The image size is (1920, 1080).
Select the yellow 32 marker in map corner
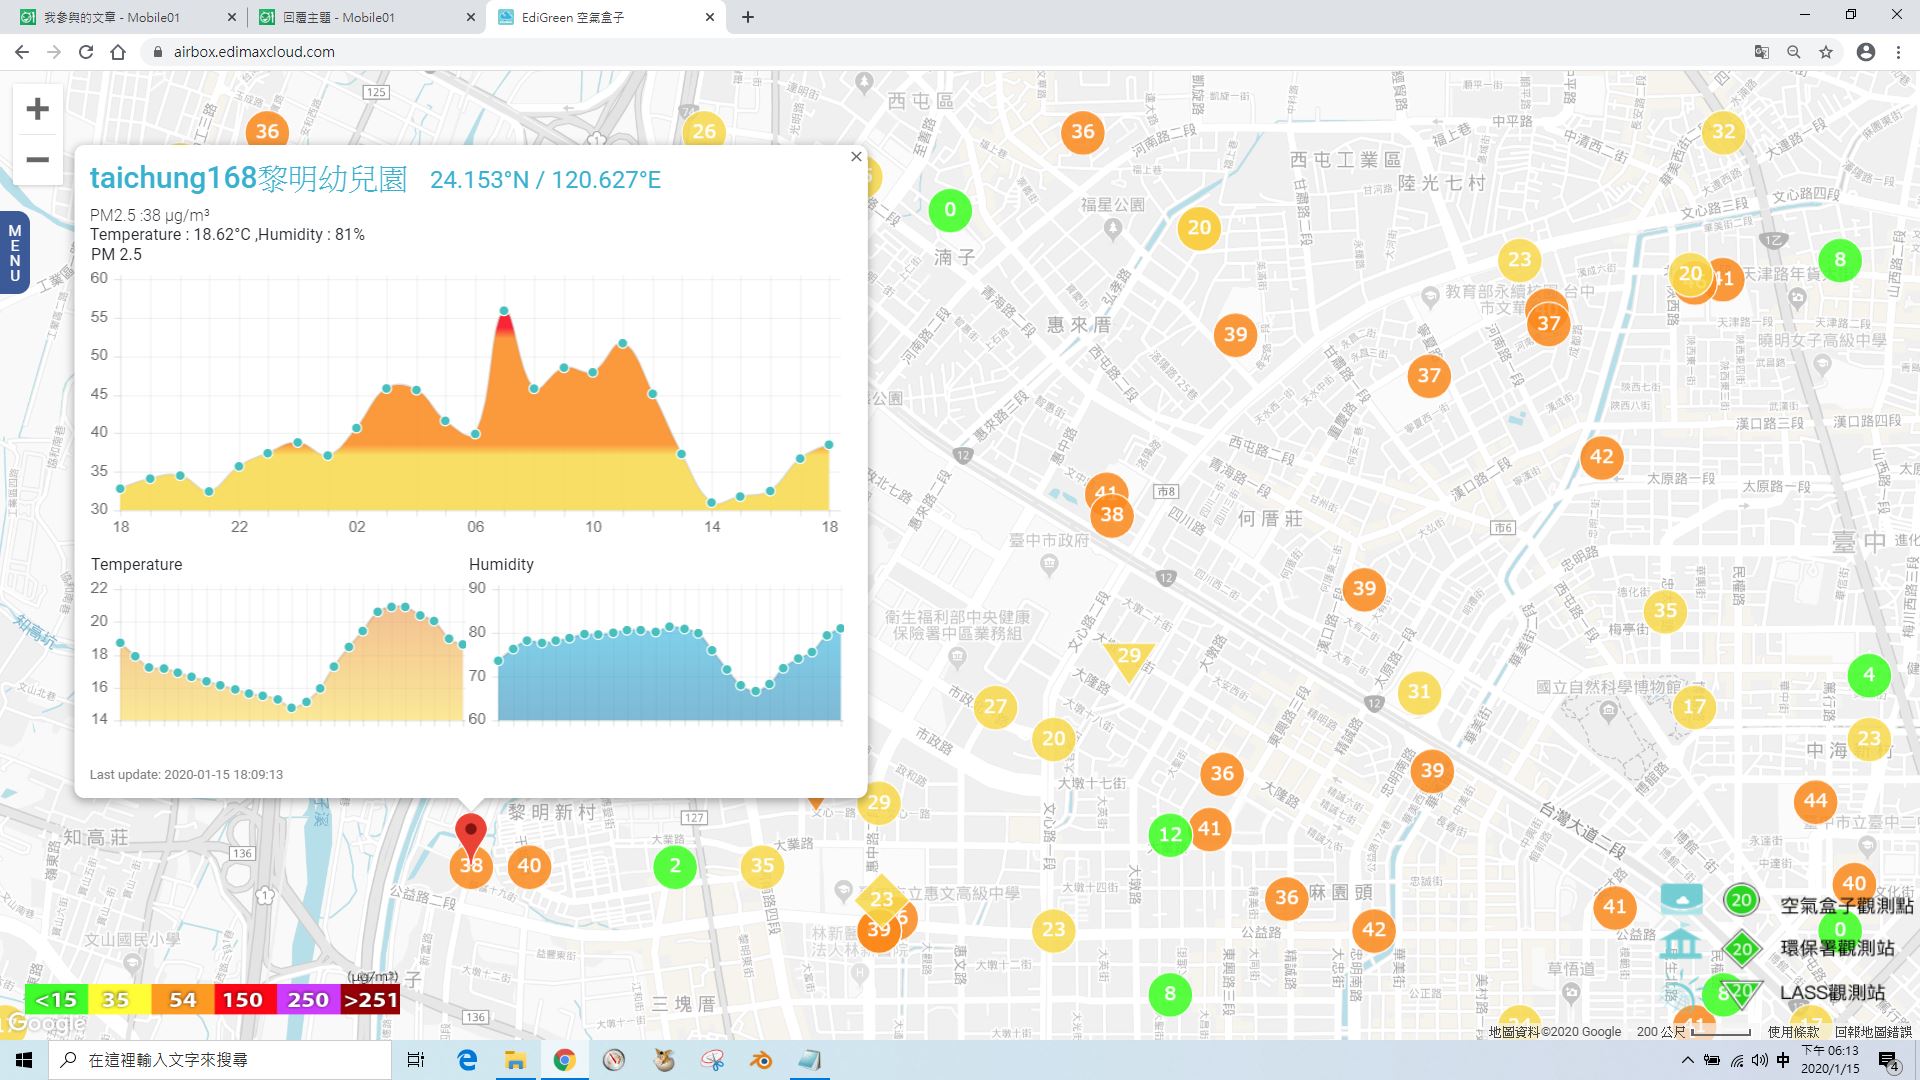click(1723, 132)
